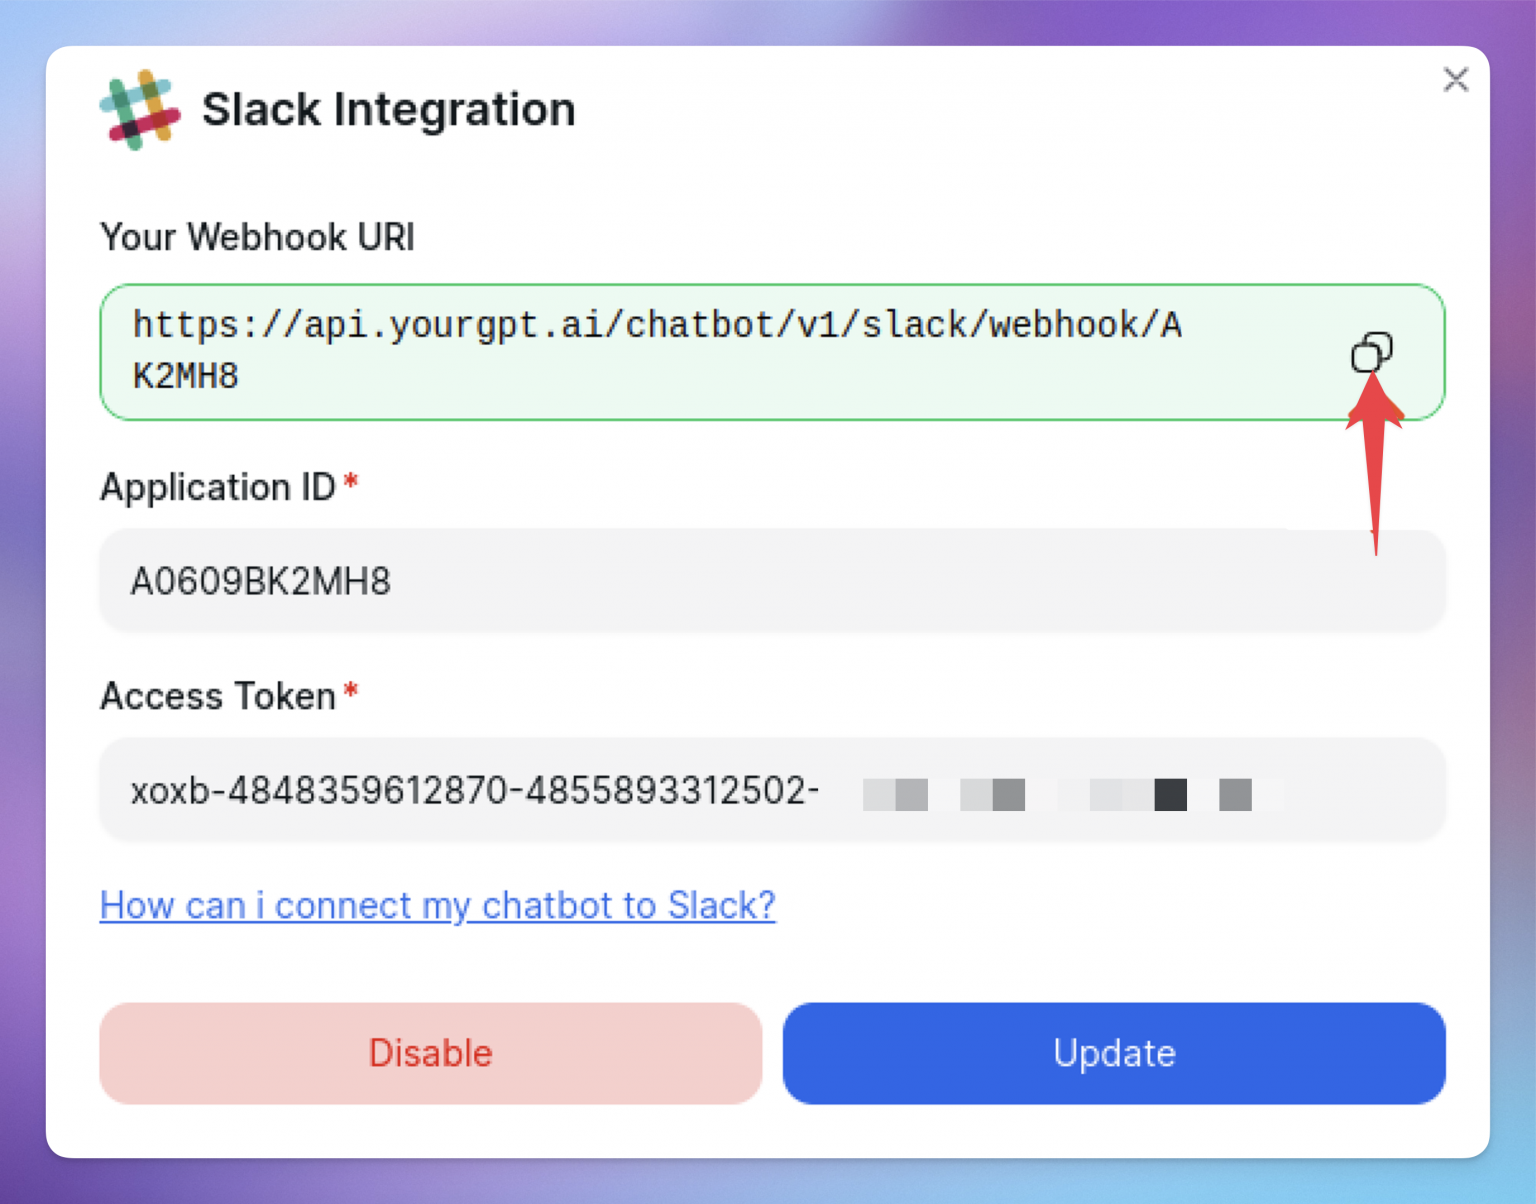Image resolution: width=1536 pixels, height=1204 pixels.
Task: Click the Application ID input field
Action: click(600, 581)
